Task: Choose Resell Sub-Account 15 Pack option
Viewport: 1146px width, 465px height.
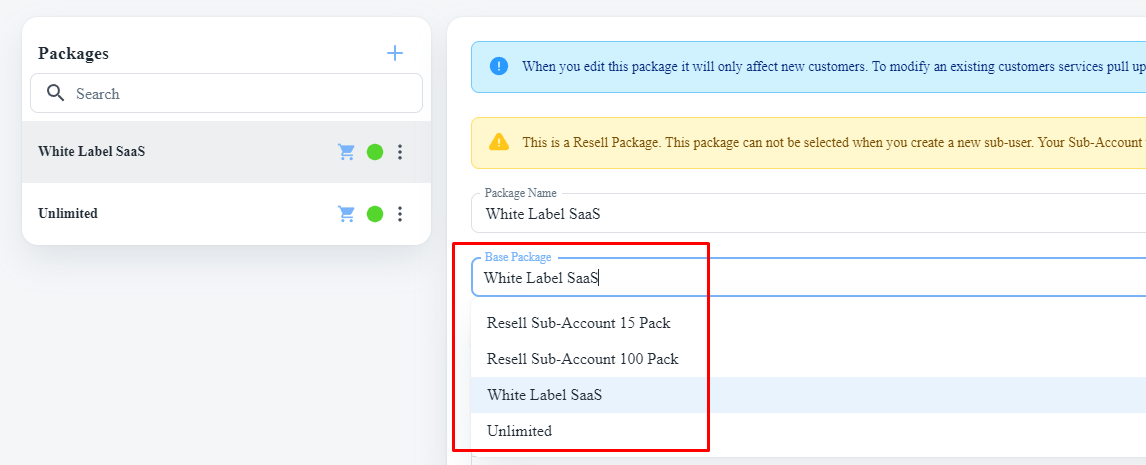Action: point(578,323)
